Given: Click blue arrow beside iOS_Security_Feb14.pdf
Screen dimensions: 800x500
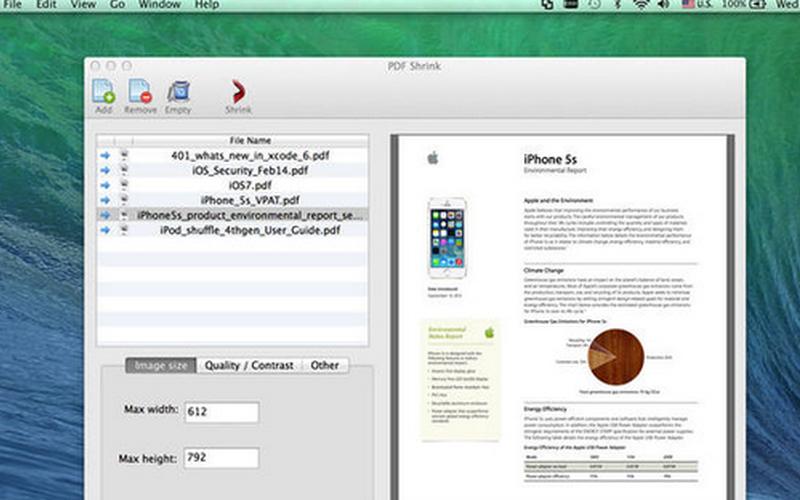Looking at the screenshot, I should click(105, 170).
